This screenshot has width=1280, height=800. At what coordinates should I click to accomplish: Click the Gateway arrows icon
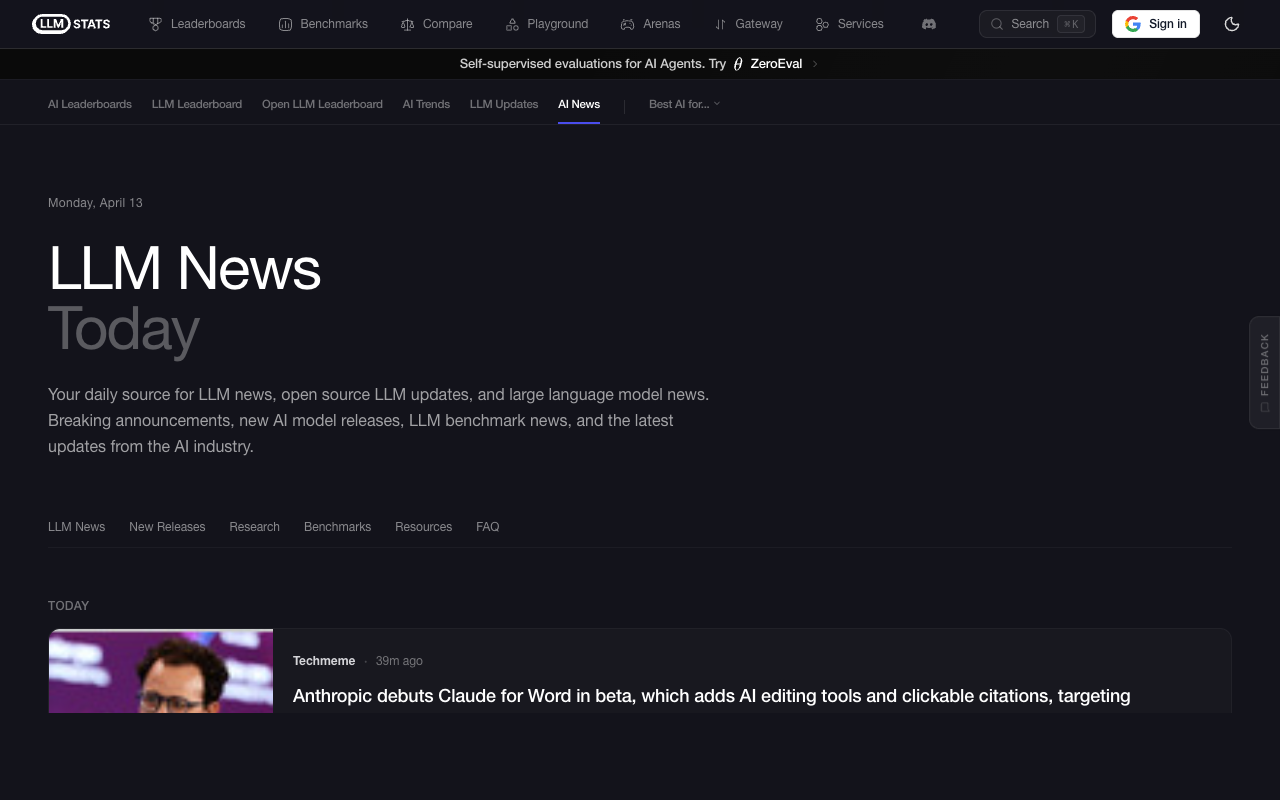tap(720, 24)
